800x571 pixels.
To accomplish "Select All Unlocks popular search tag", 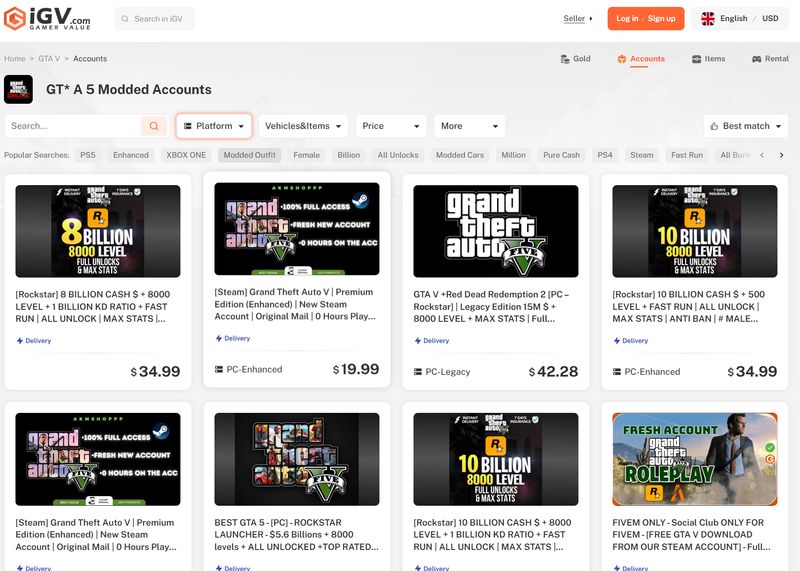I will [x=398, y=155].
